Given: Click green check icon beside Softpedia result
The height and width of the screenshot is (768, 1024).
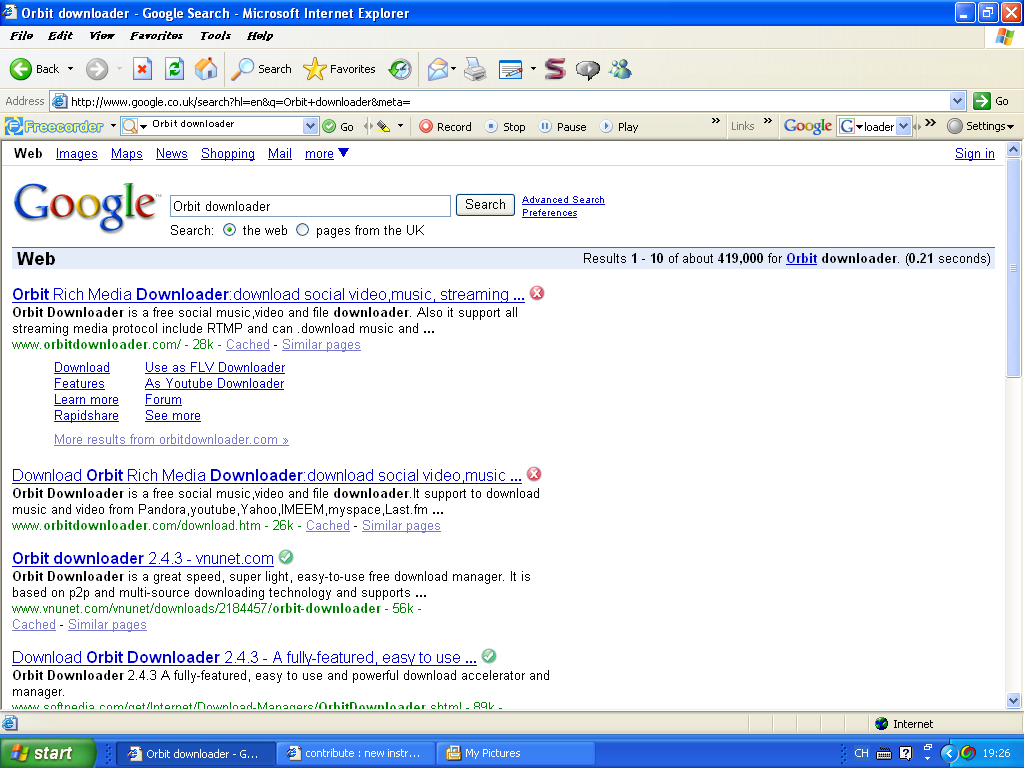Looking at the screenshot, I should [x=488, y=656].
